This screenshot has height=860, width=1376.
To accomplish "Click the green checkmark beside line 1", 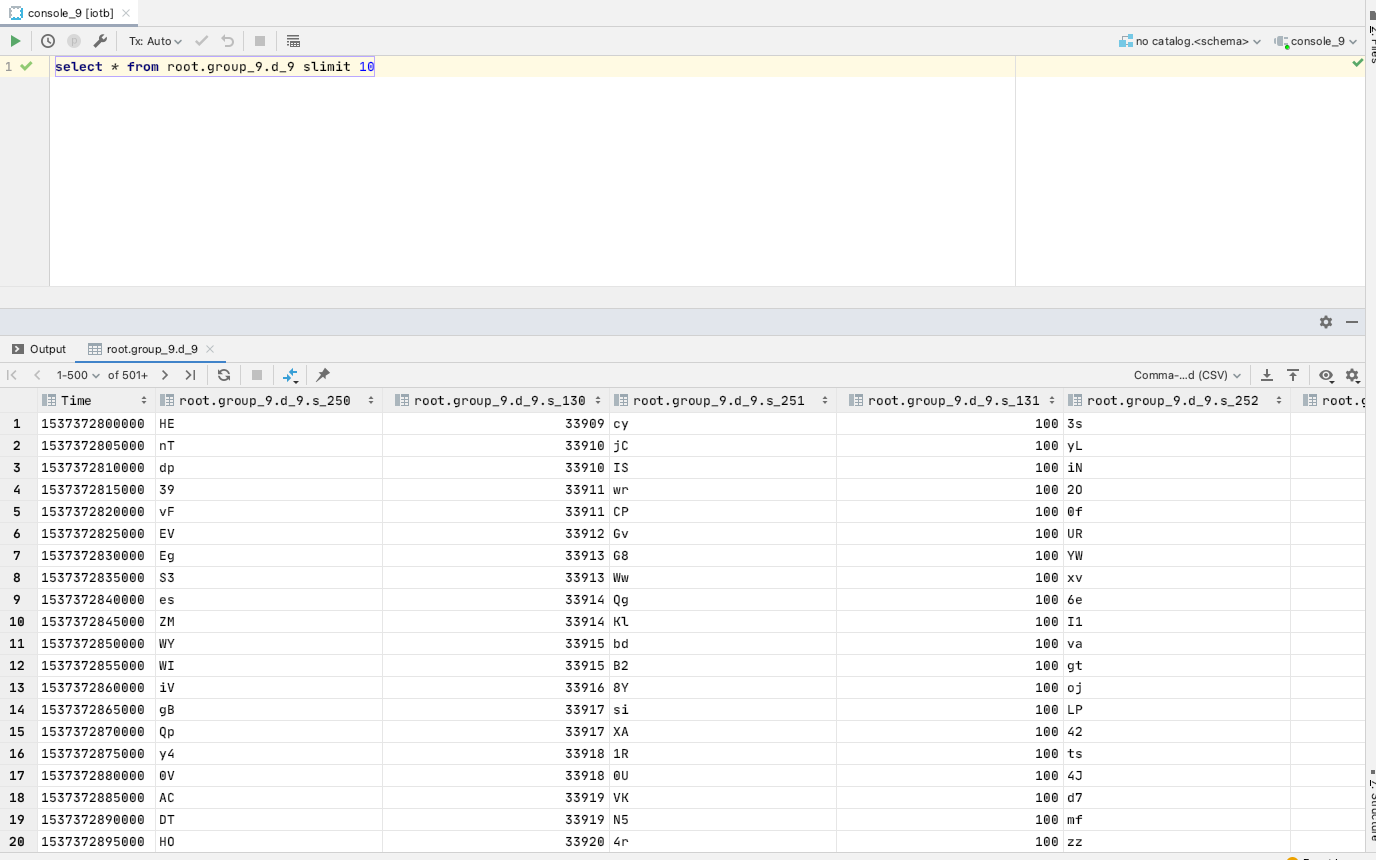I will (26, 66).
